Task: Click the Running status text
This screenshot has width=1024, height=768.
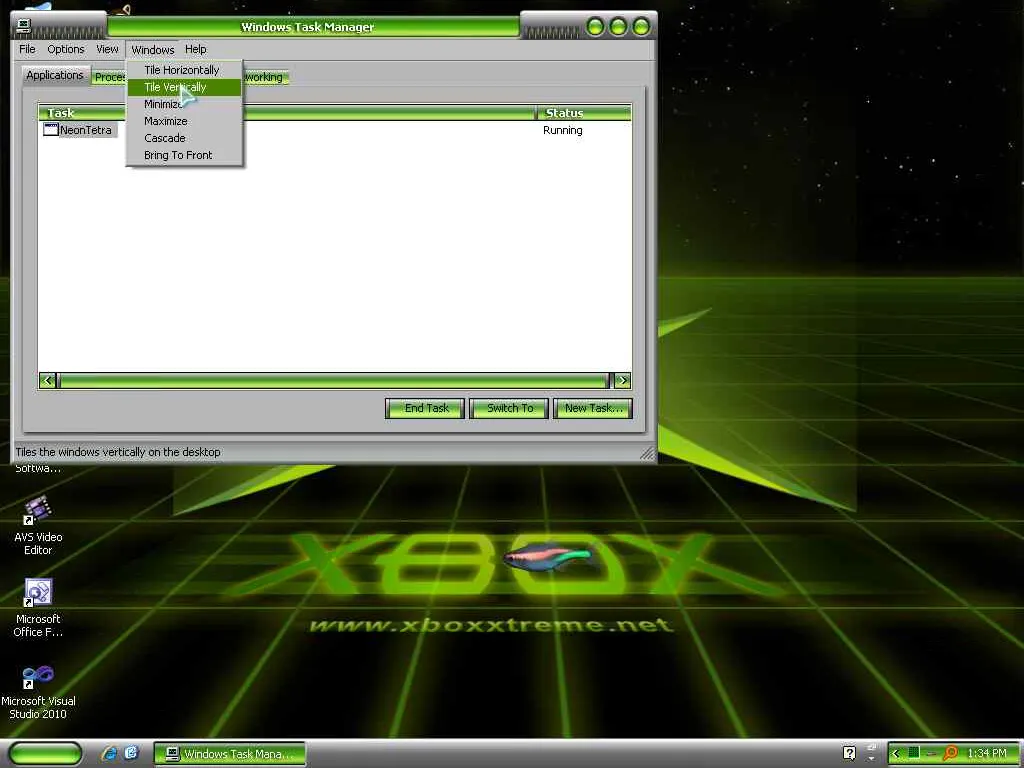Action: click(x=562, y=130)
